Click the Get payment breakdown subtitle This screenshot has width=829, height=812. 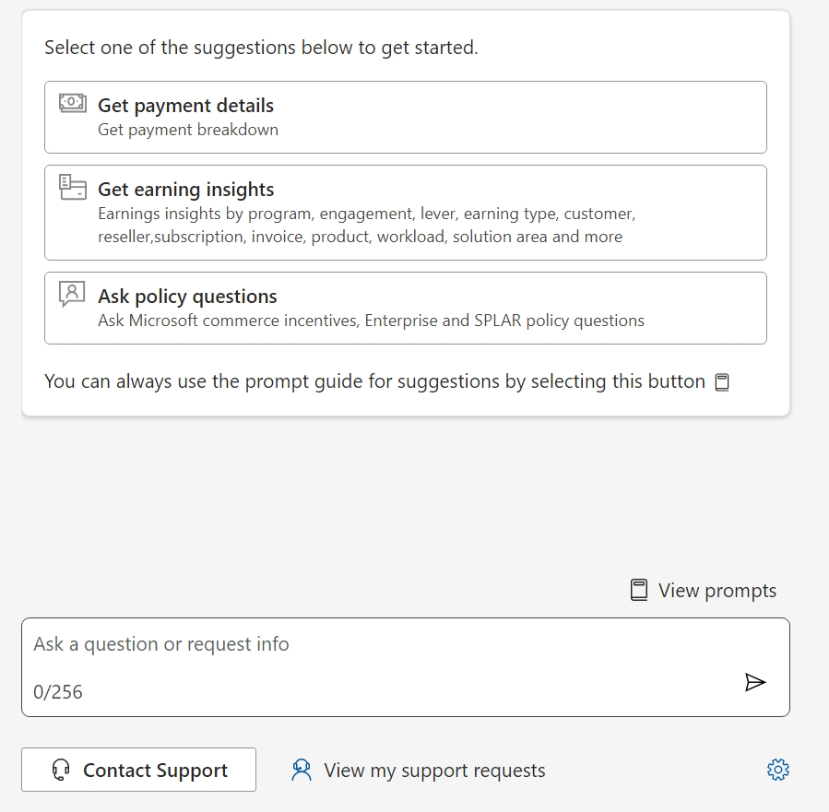click(188, 130)
